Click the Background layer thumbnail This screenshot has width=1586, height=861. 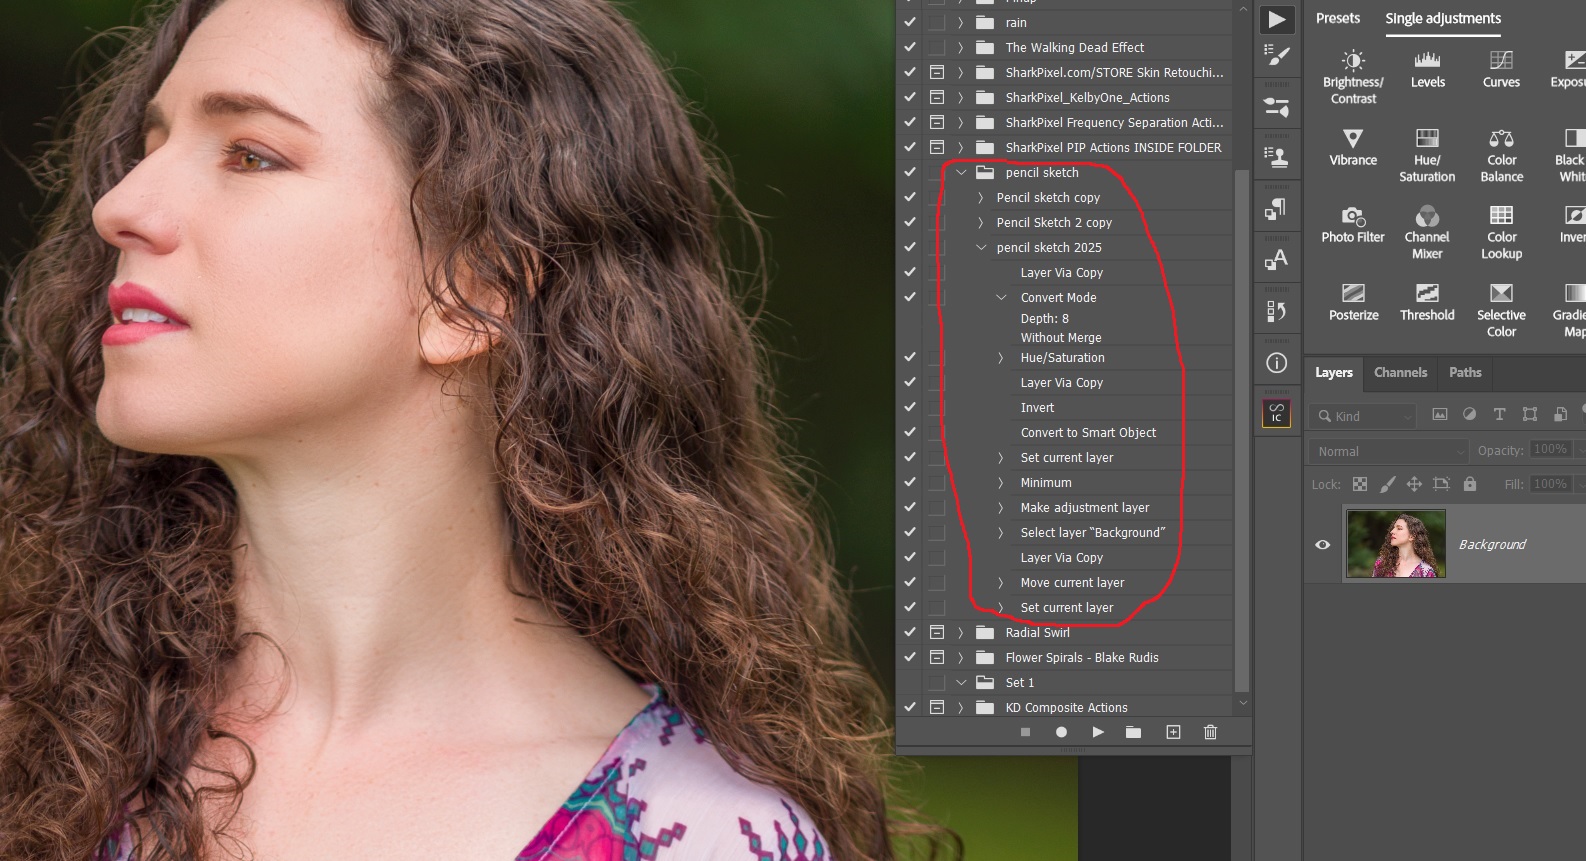[1395, 544]
